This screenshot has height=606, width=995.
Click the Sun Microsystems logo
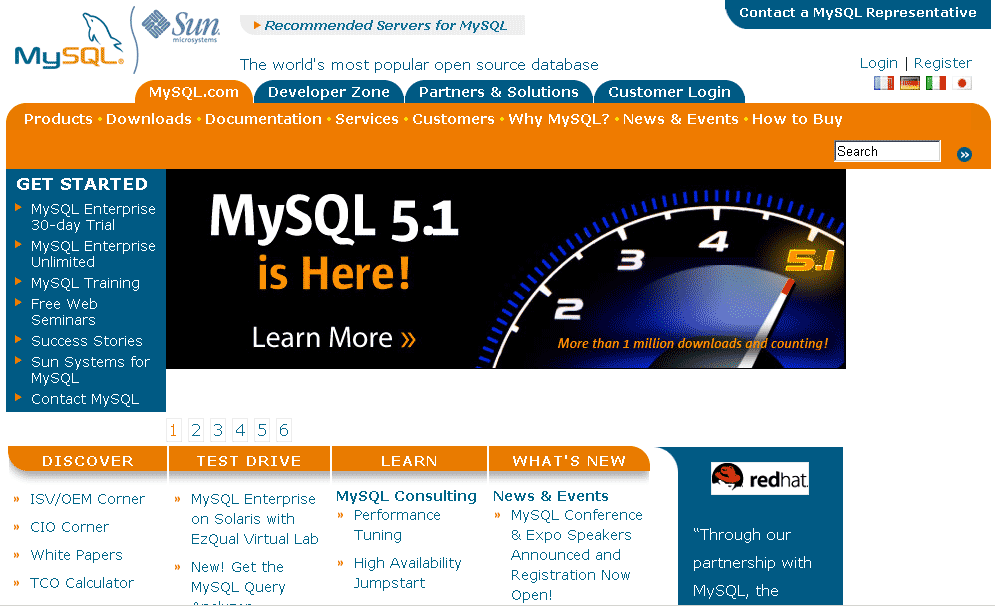pyautogui.click(x=181, y=27)
